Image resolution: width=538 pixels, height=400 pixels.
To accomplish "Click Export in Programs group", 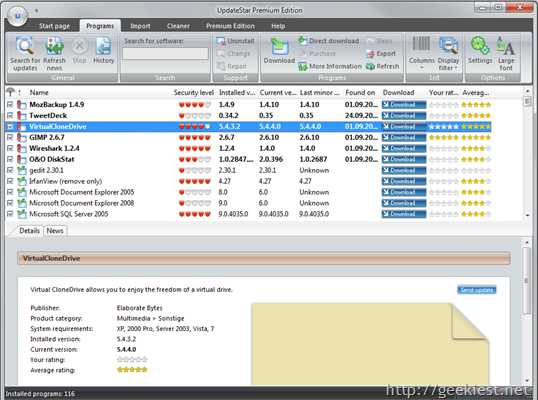I will click(381, 54).
